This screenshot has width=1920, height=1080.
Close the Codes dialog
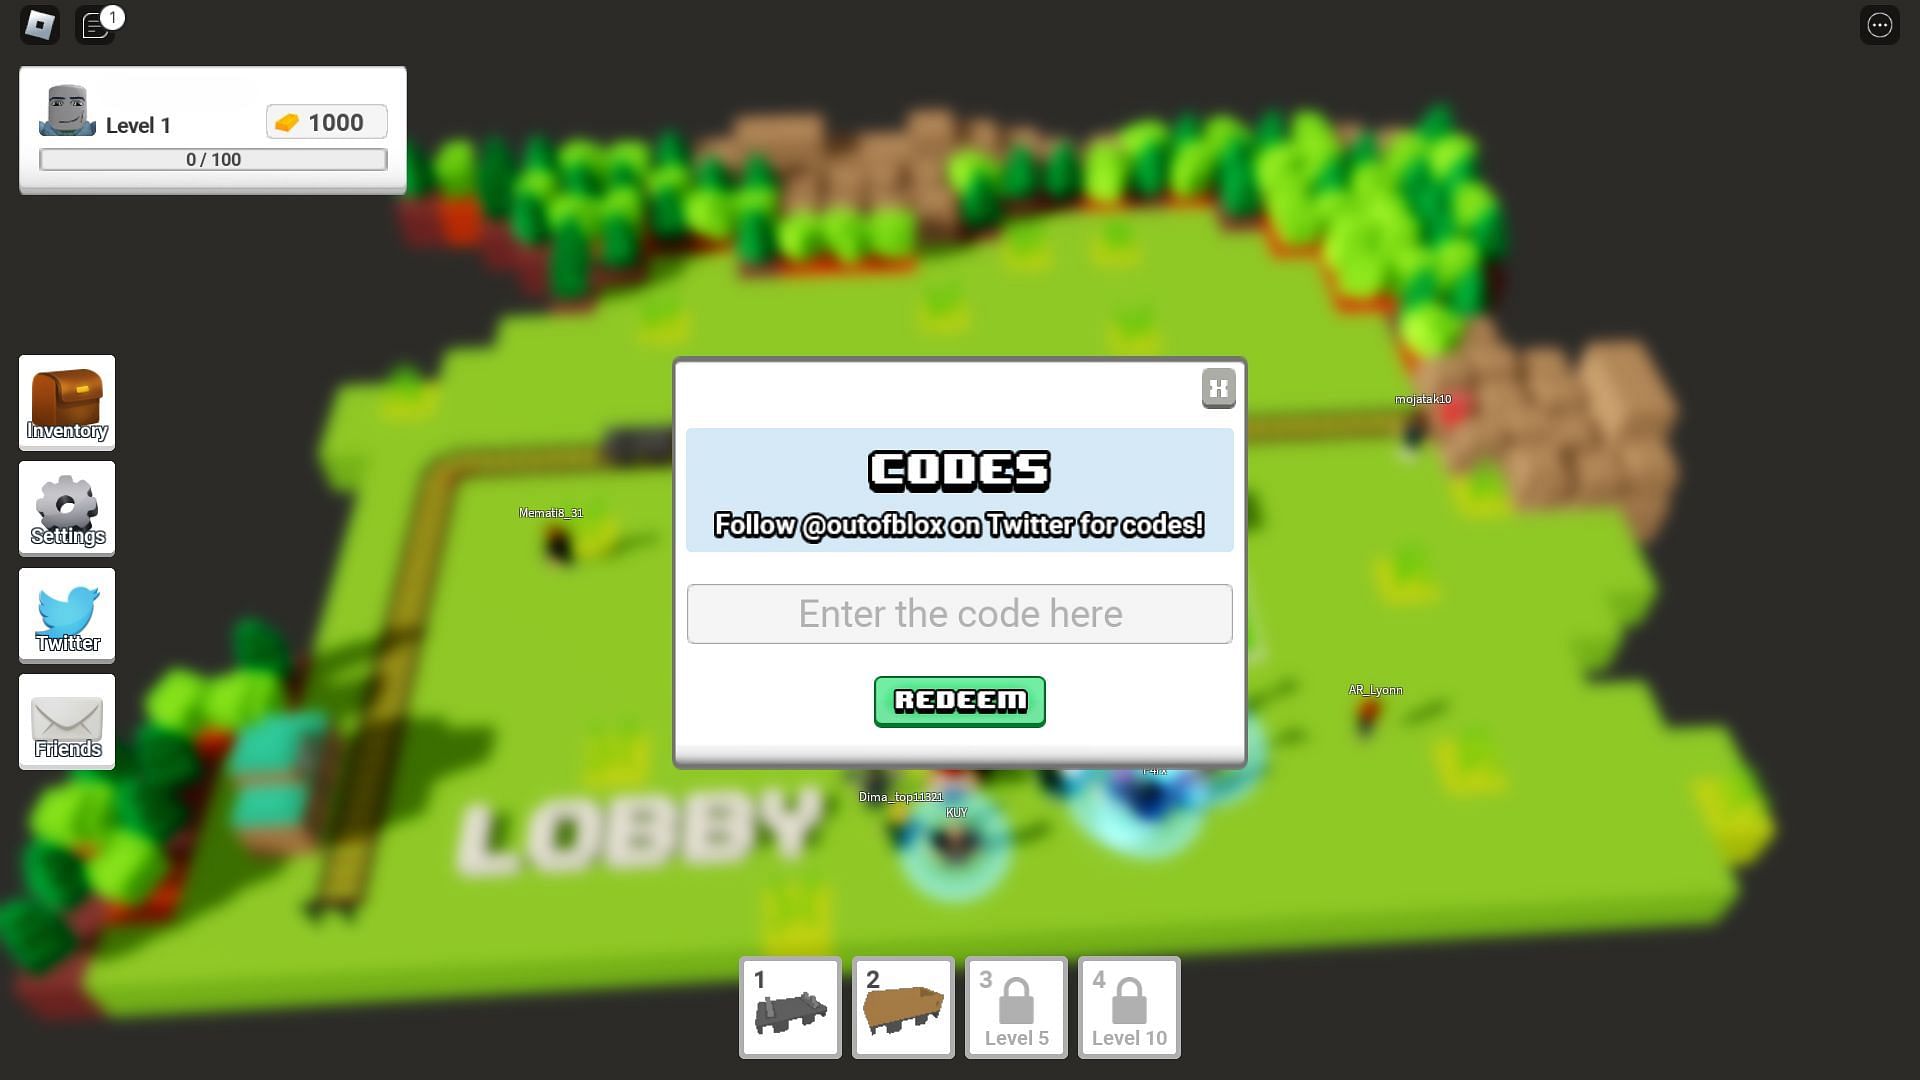1216,388
